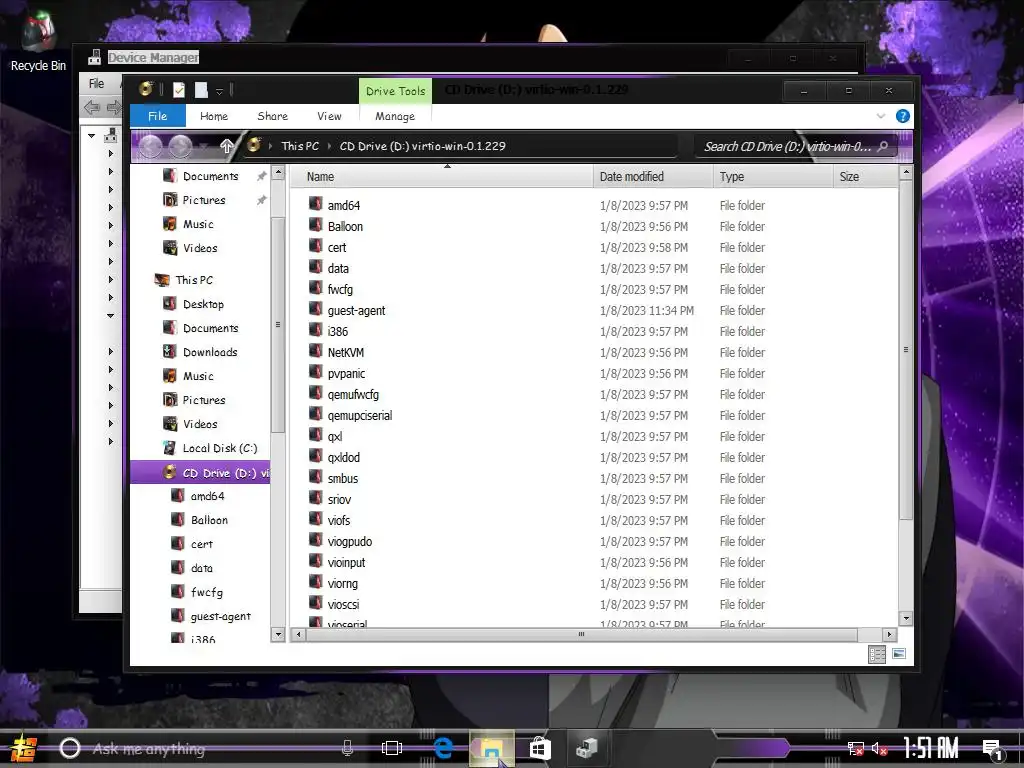Open Downloads under This PC

pyautogui.click(x=210, y=353)
